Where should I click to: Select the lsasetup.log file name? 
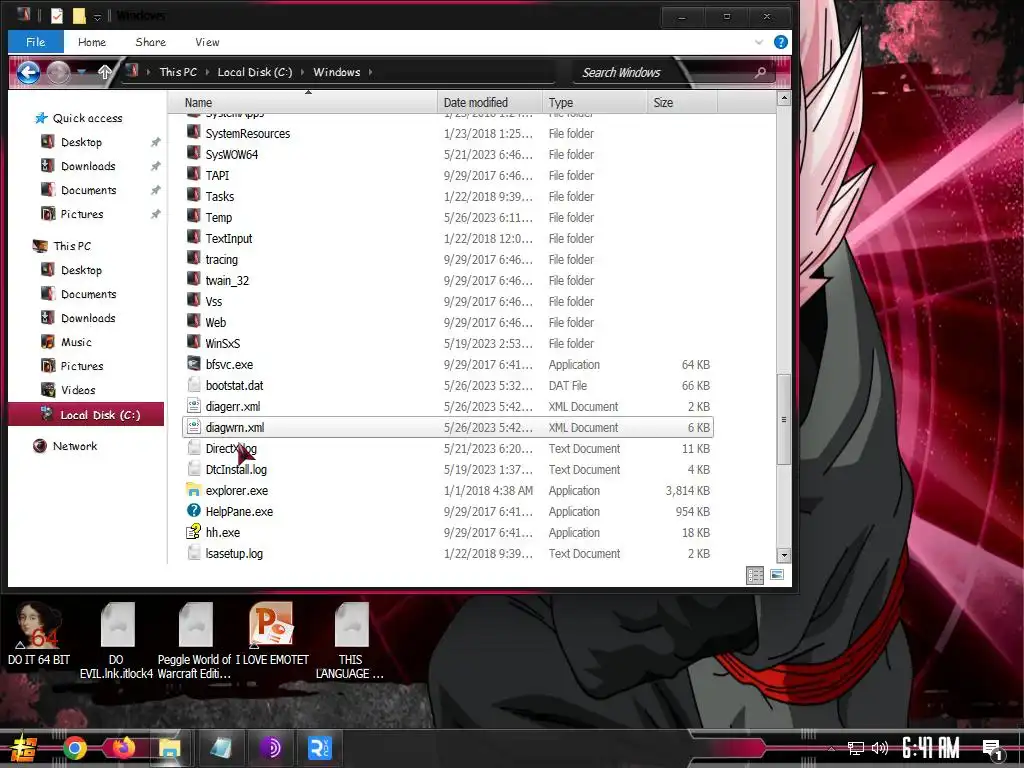click(x=234, y=554)
